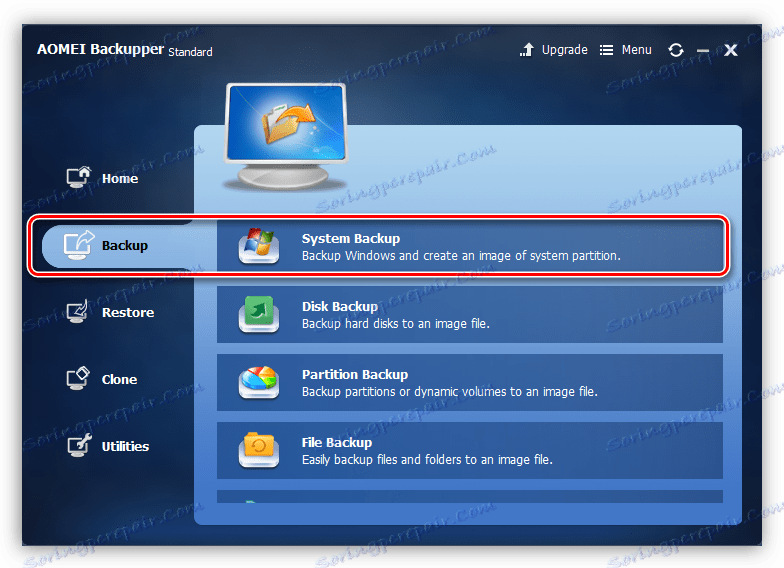Click the Home sidebar icon
The image size is (784, 568).
tap(79, 177)
